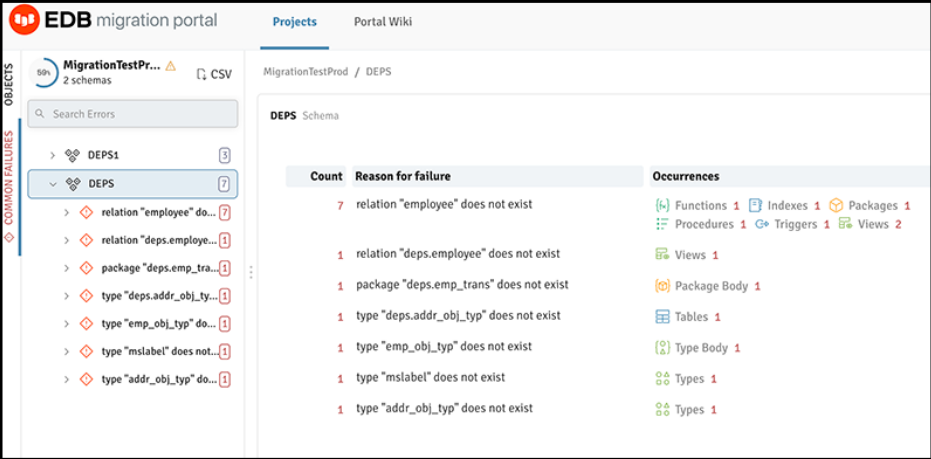Click the Functions occurrence icon

(661, 206)
